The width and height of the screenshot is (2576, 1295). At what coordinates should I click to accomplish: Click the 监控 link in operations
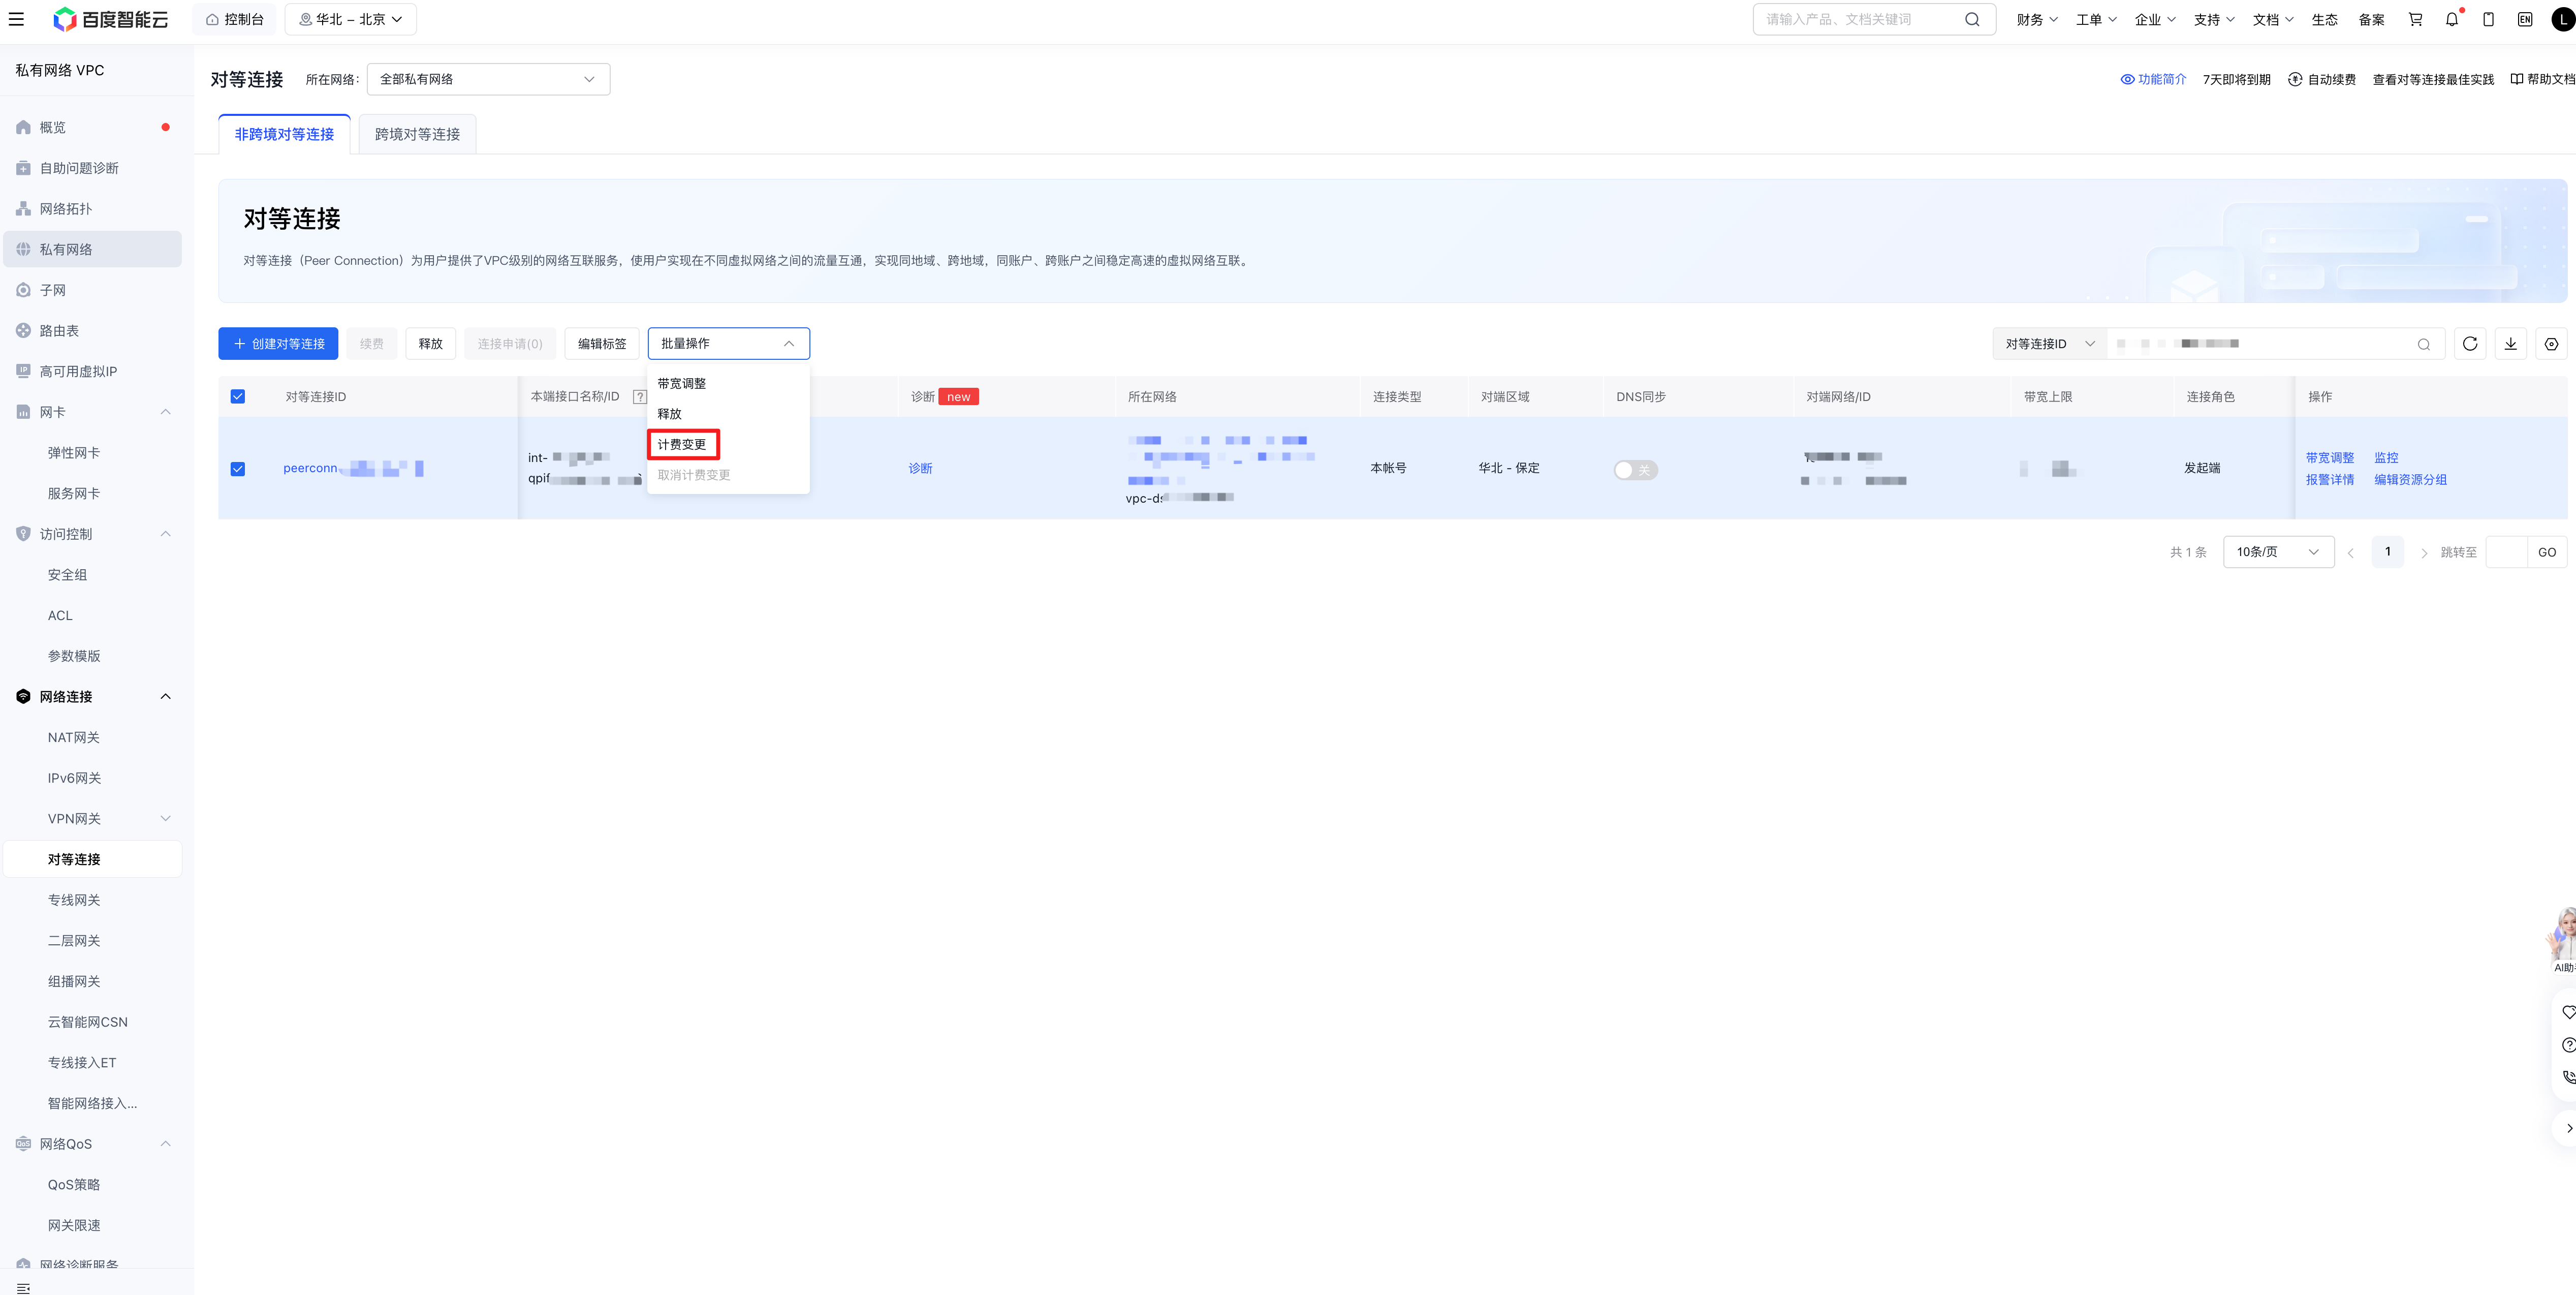(2386, 458)
